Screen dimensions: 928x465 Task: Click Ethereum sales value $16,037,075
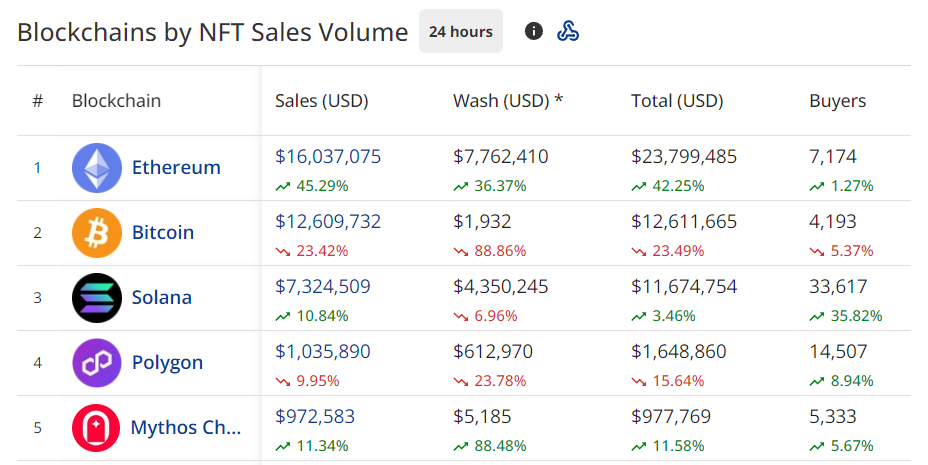pos(328,157)
